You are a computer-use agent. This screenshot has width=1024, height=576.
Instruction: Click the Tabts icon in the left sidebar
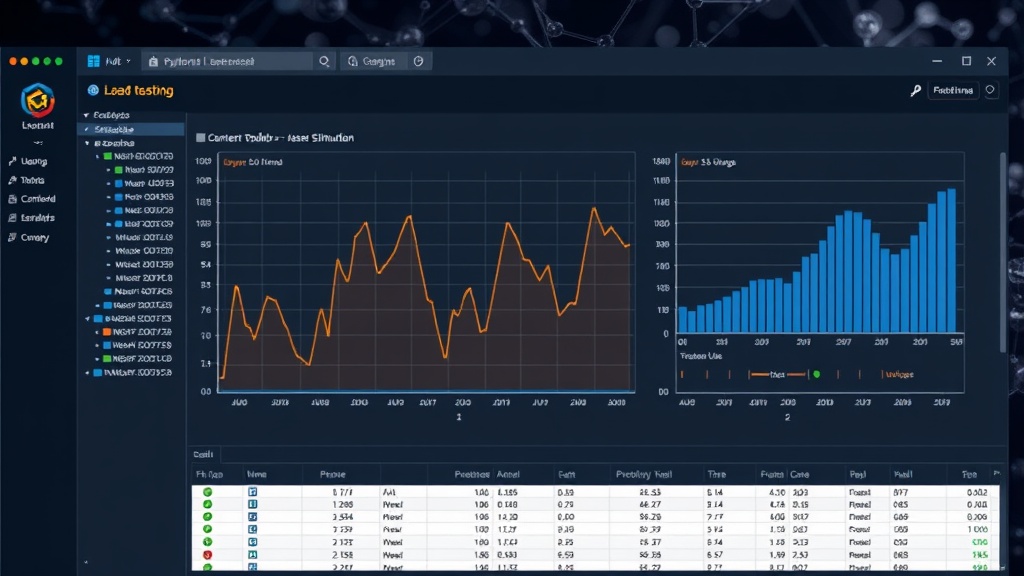[12, 180]
